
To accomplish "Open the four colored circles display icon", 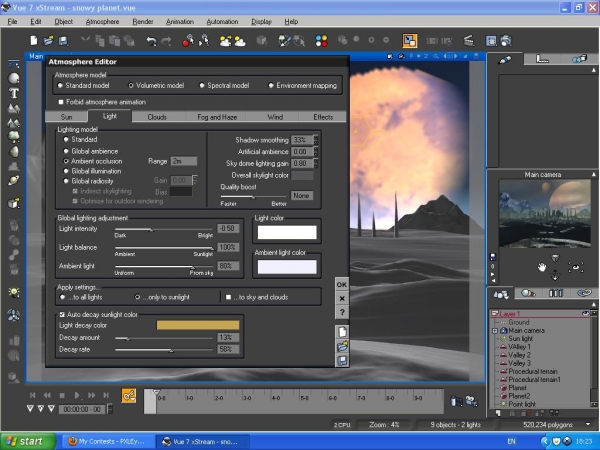I will (x=321, y=41).
